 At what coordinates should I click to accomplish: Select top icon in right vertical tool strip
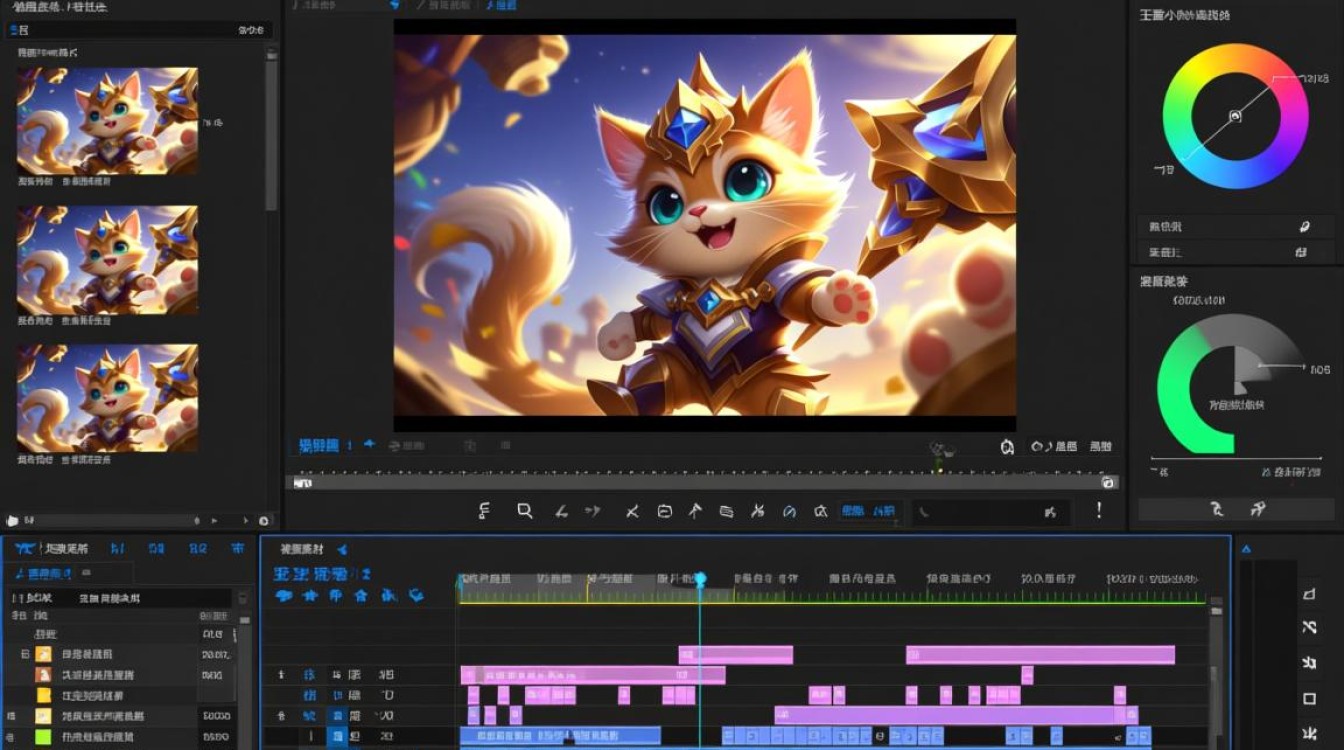point(1309,594)
